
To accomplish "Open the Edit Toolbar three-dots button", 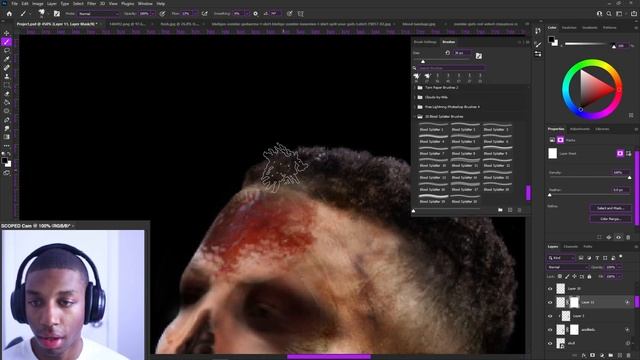I will tap(7, 146).
